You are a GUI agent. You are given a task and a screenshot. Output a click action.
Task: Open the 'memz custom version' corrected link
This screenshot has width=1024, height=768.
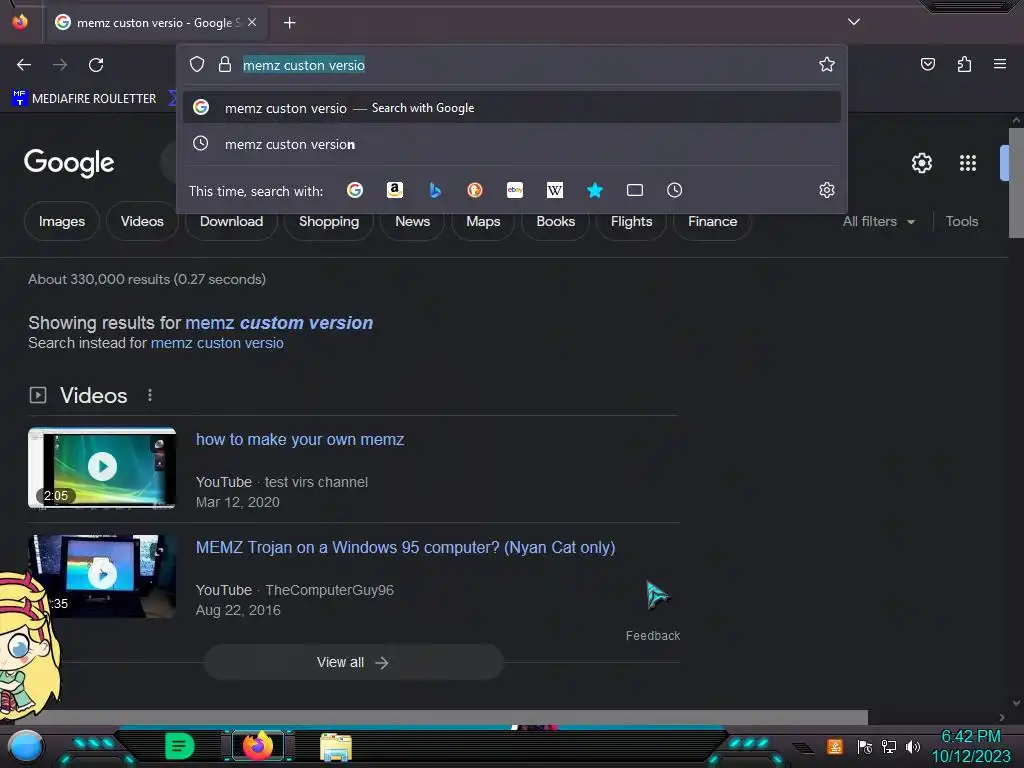click(x=279, y=323)
